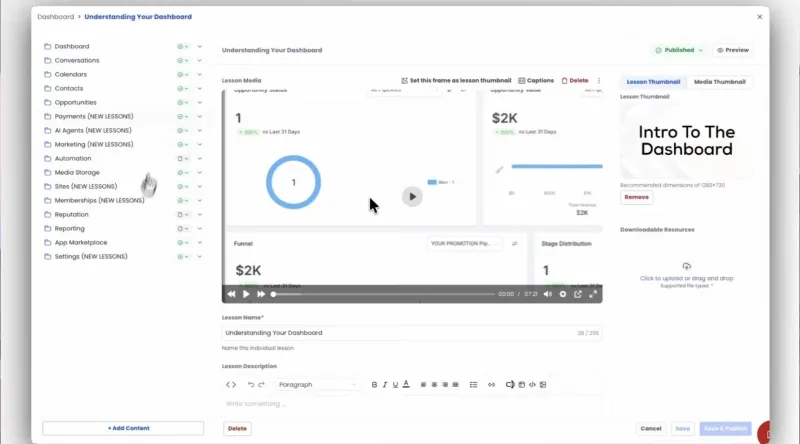Viewport: 800px width, 444px height.
Task: Open Captions for lesson media
Action: click(536, 81)
